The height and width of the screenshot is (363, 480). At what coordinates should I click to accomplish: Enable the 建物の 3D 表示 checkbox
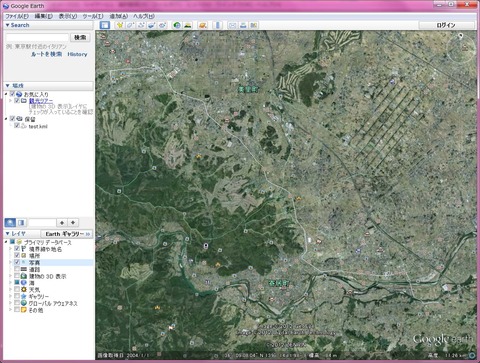[x=17, y=276]
